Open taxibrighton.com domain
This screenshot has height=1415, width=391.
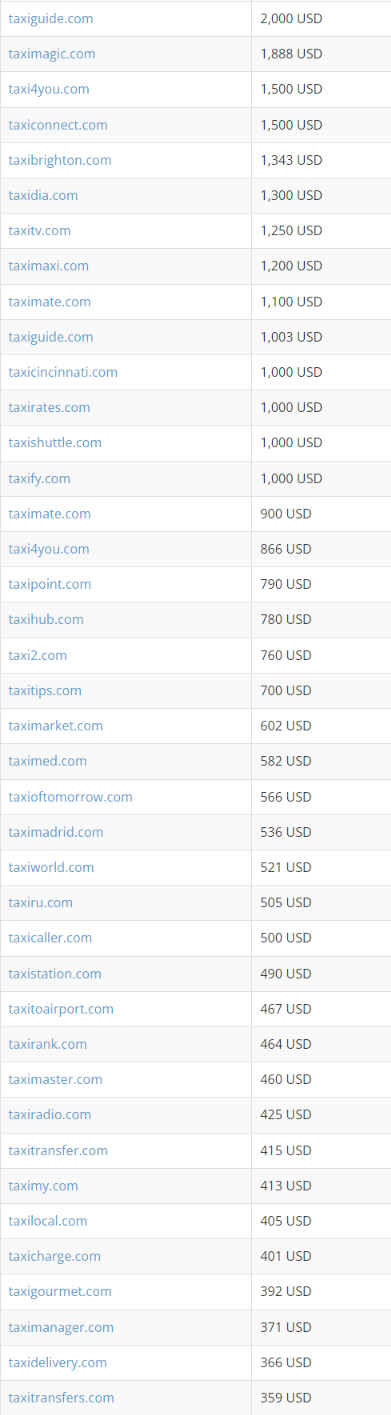pyautogui.click(x=60, y=160)
